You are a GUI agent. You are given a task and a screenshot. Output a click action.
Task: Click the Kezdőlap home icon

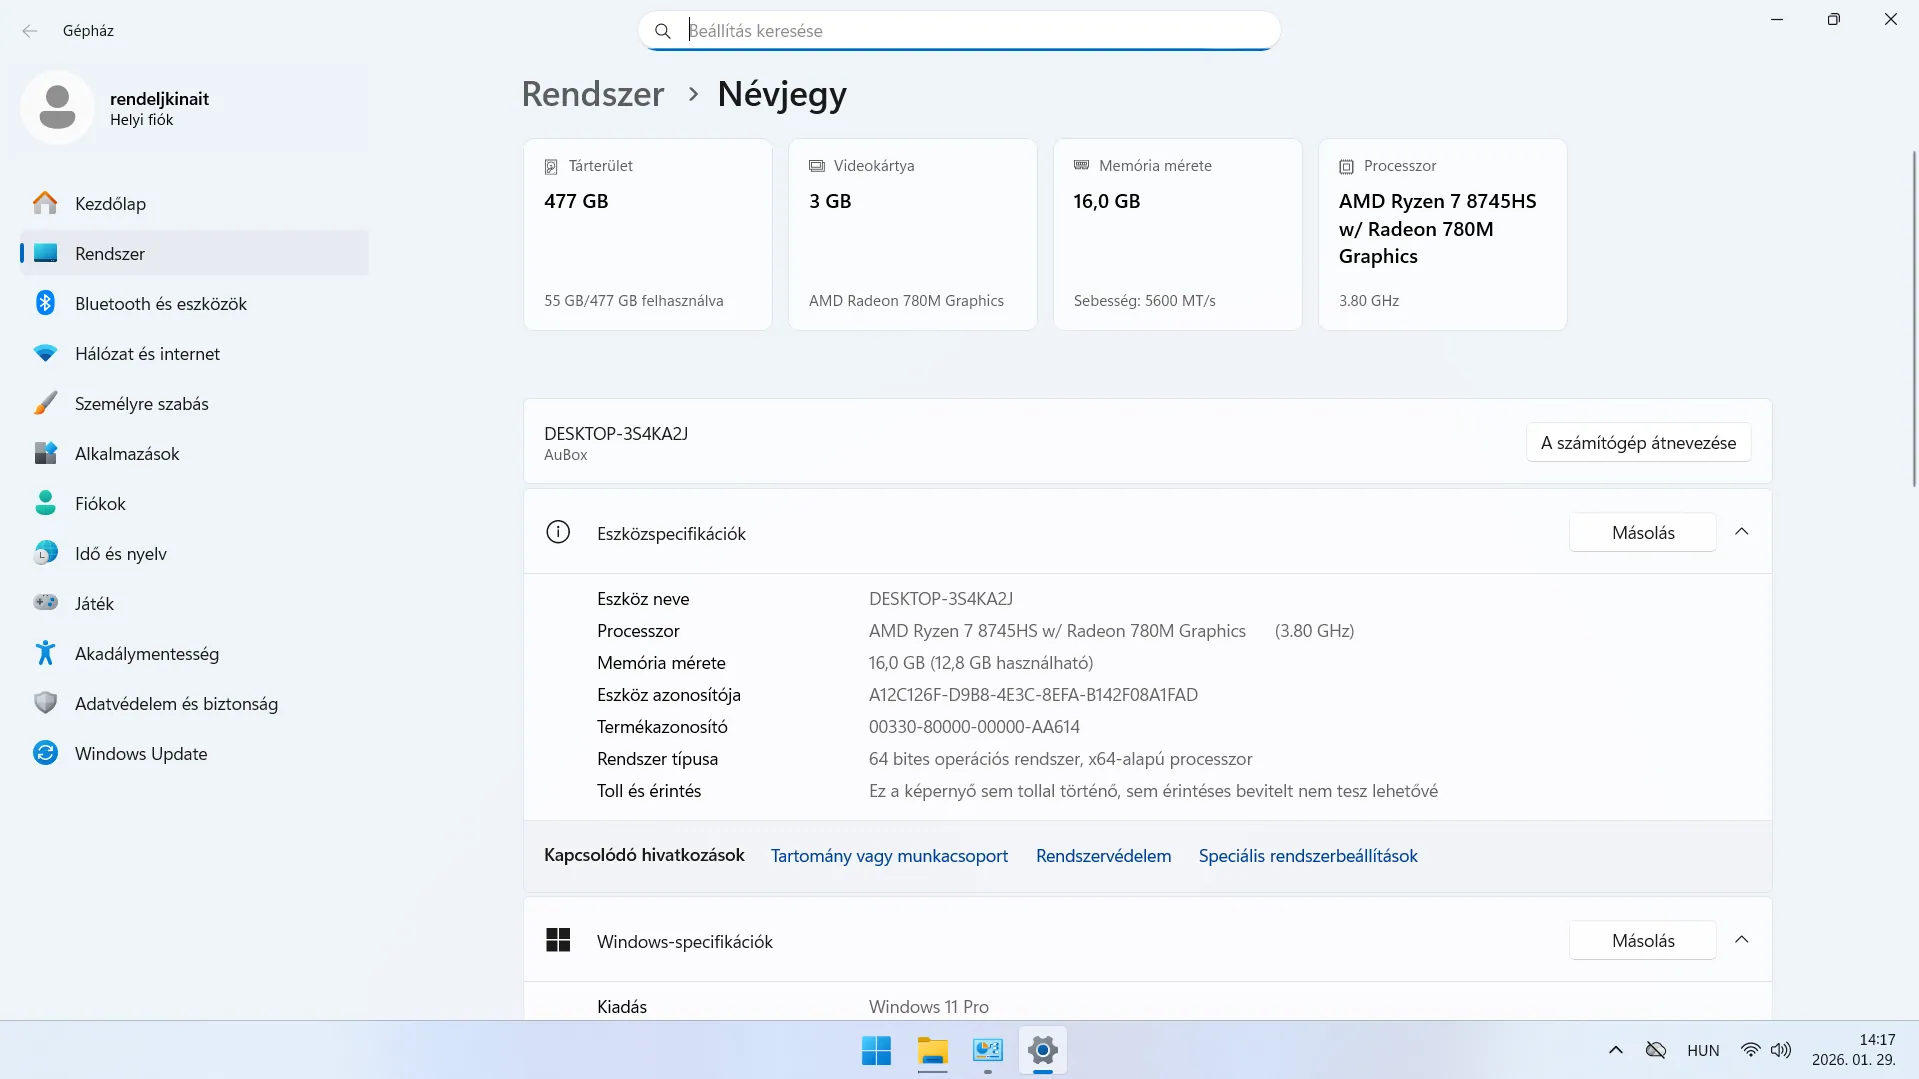[45, 203]
